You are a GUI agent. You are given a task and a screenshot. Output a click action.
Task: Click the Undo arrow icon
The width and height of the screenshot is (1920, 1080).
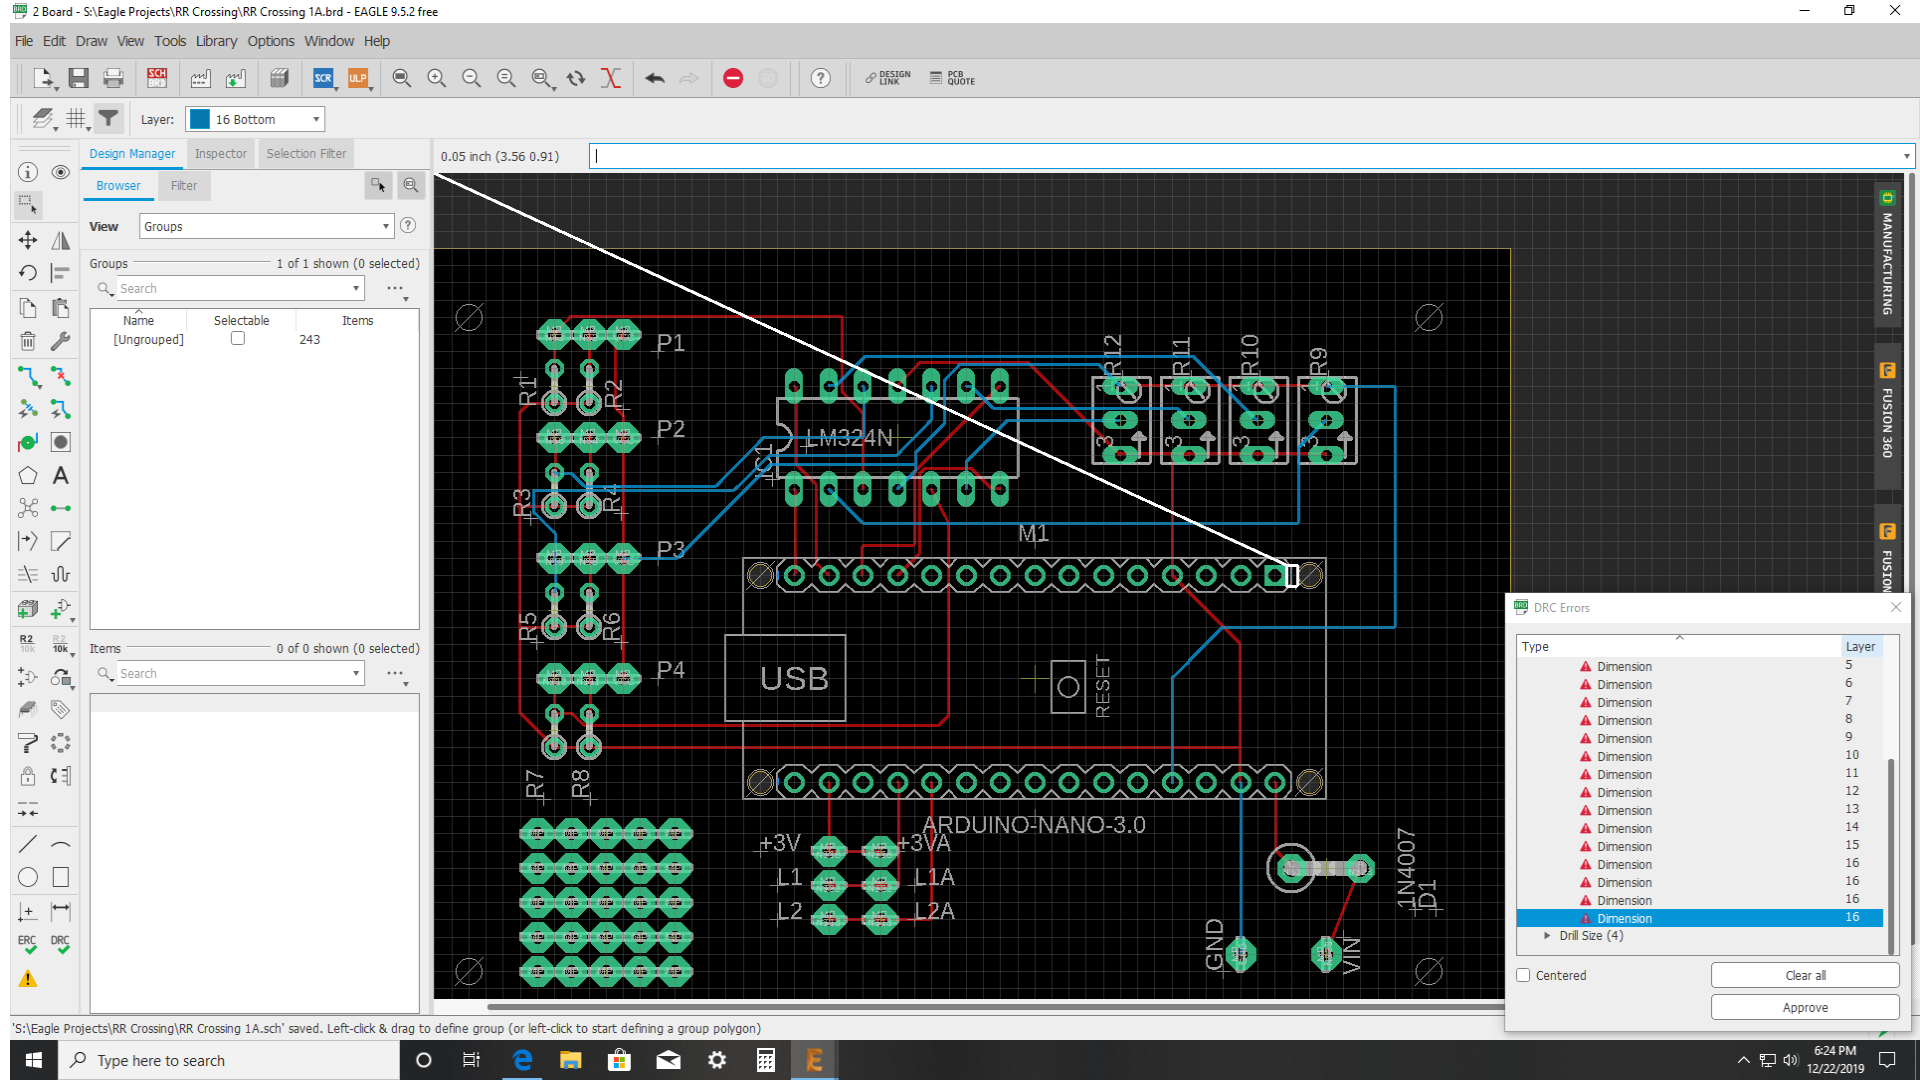[655, 78]
